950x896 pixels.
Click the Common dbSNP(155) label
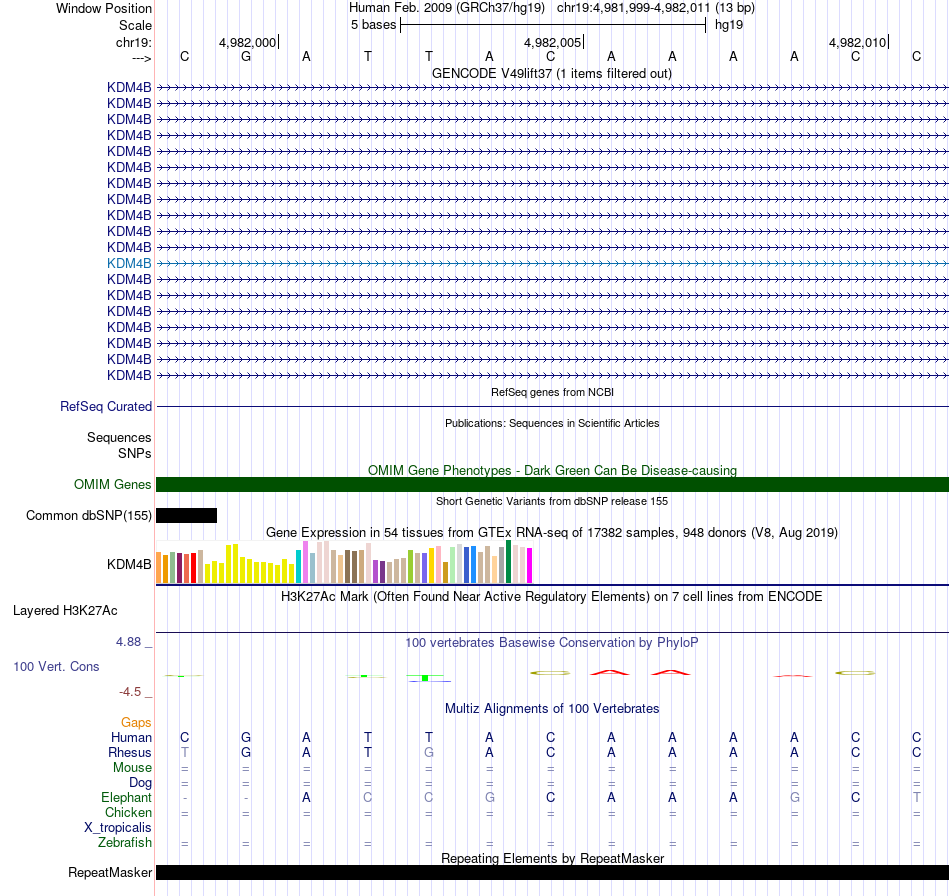89,516
